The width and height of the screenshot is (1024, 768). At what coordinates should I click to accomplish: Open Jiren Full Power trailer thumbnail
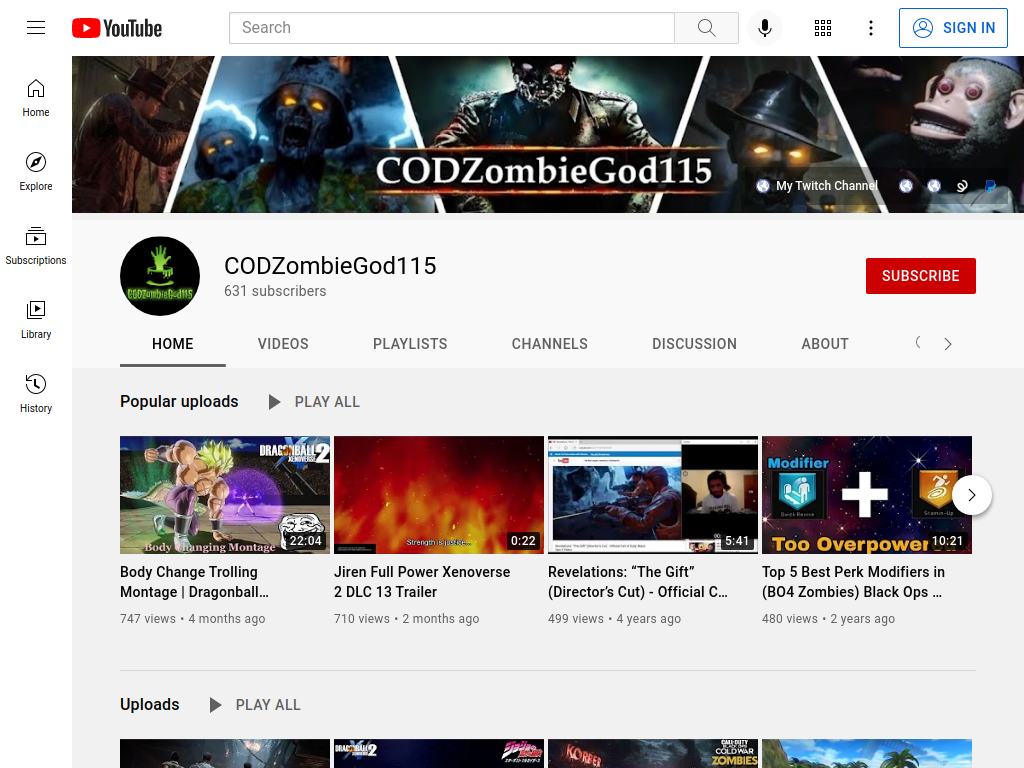point(439,495)
